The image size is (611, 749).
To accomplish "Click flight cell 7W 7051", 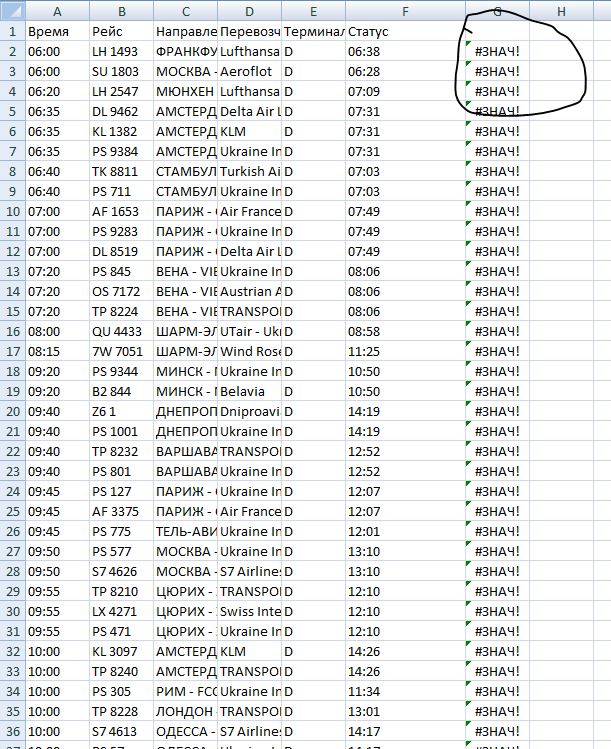I will point(120,351).
